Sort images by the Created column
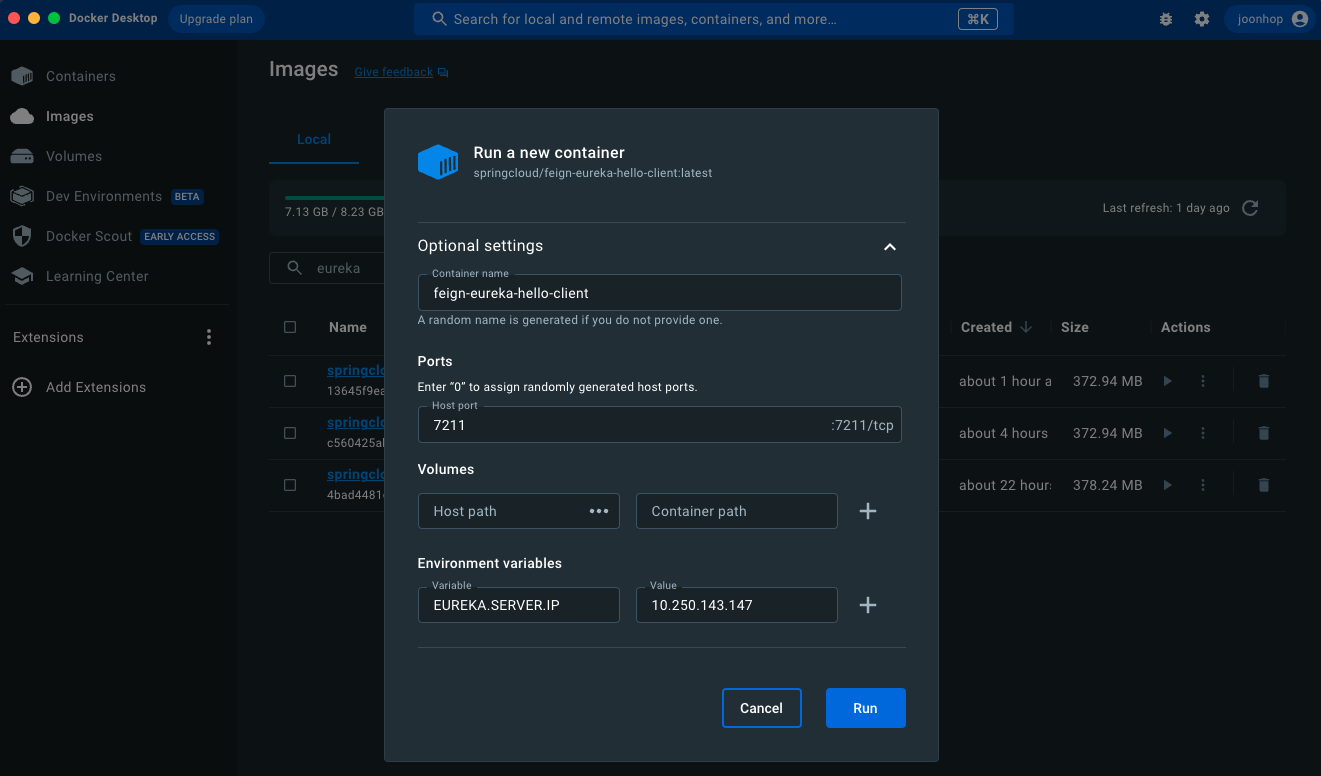This screenshot has height=776, width=1321. click(x=996, y=327)
